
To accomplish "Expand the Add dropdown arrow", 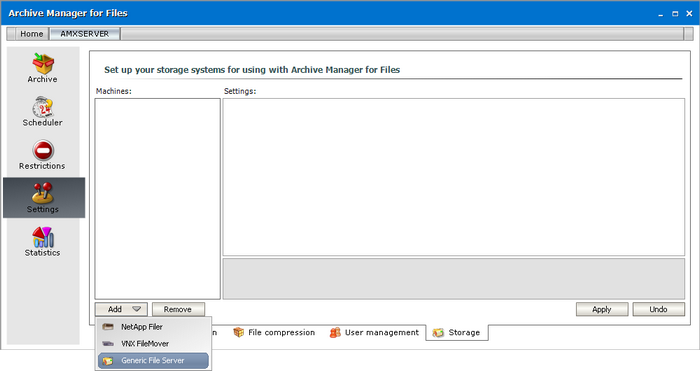I will coord(137,309).
